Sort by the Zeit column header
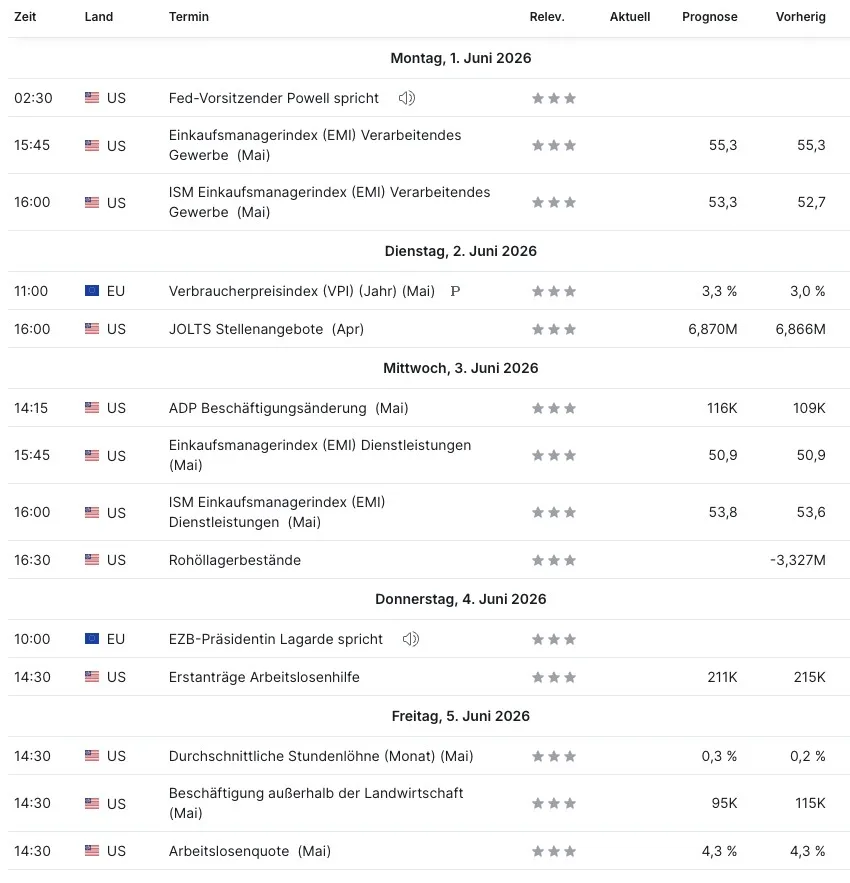Image resolution: width=850 pixels, height=883 pixels. [25, 17]
